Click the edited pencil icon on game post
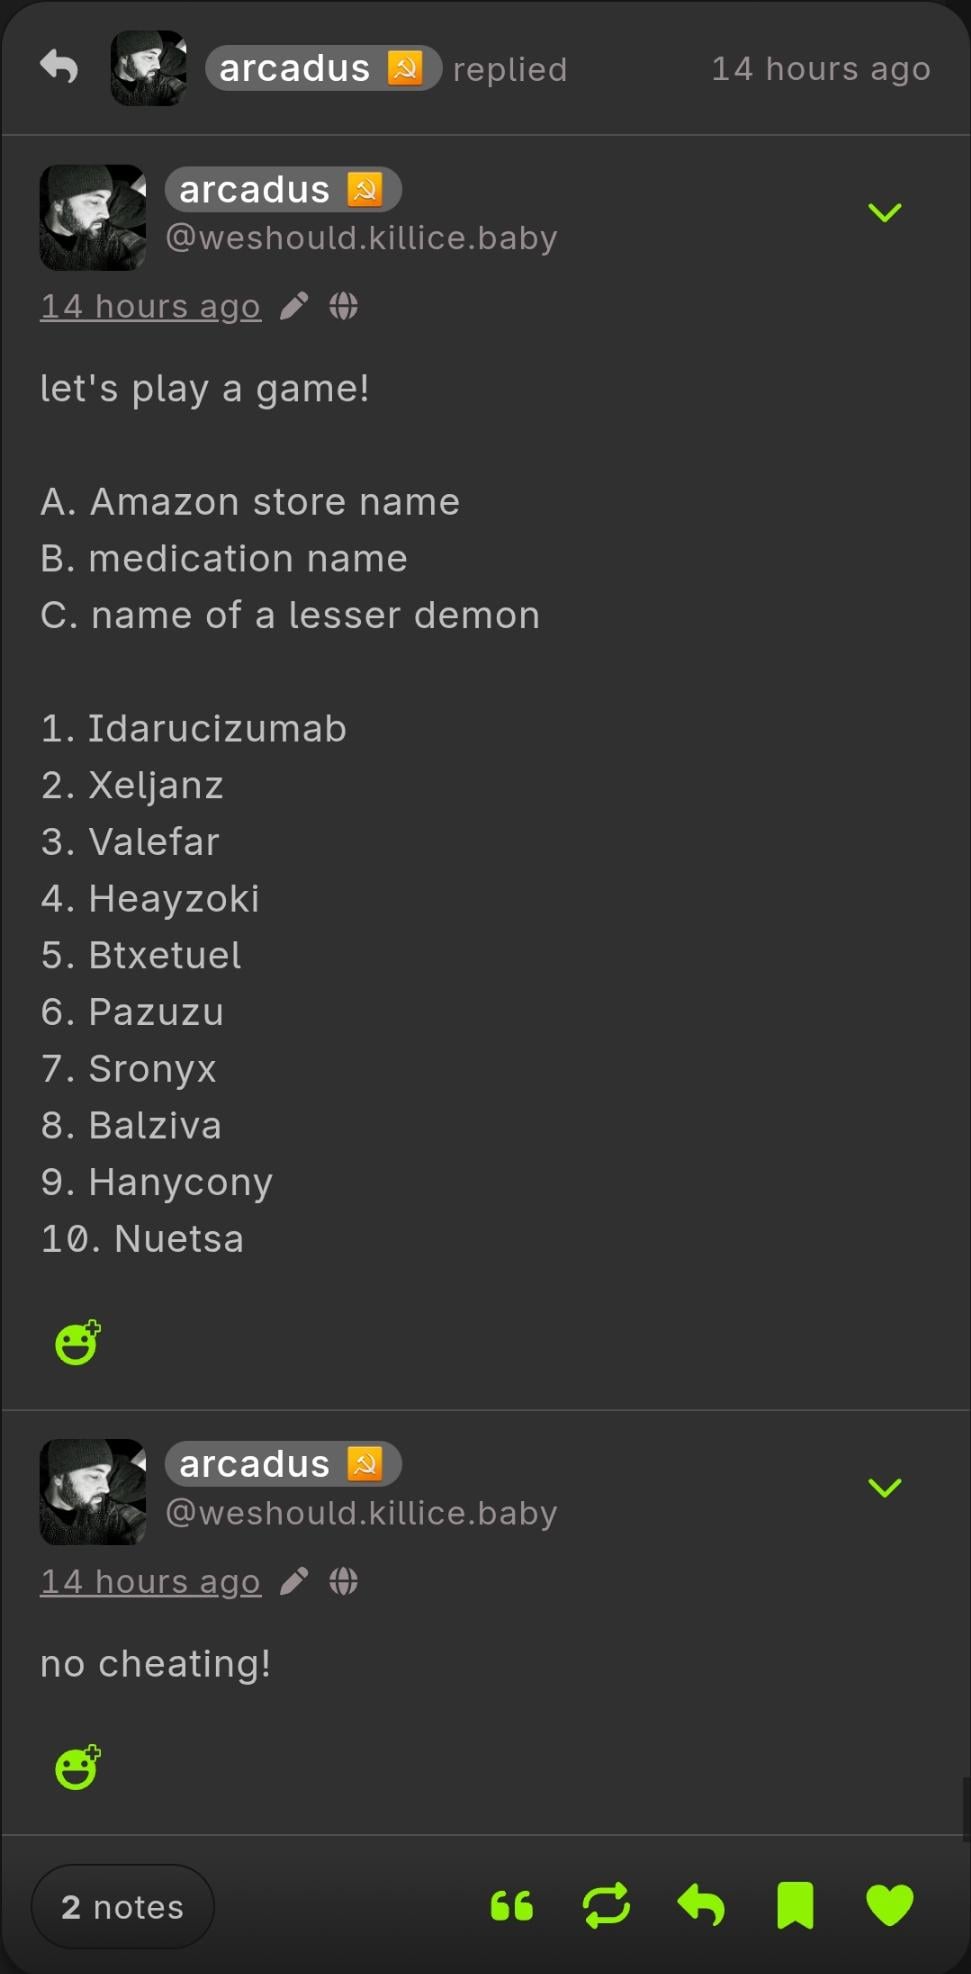Viewport: 971px width, 1974px height. [x=294, y=306]
